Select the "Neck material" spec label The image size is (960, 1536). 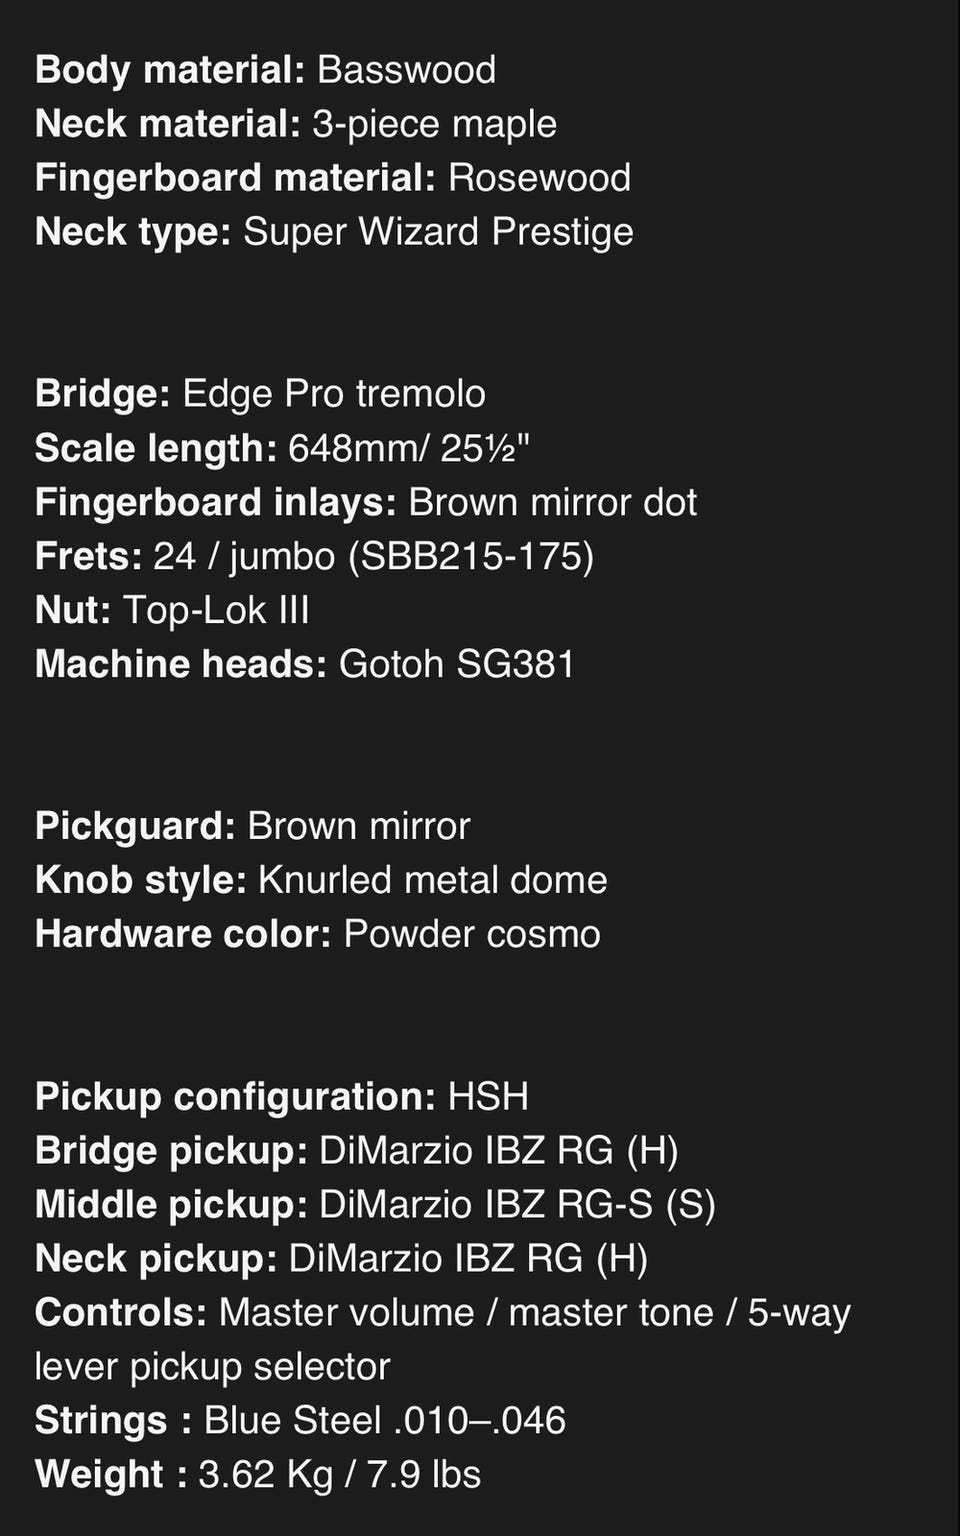[x=167, y=124]
